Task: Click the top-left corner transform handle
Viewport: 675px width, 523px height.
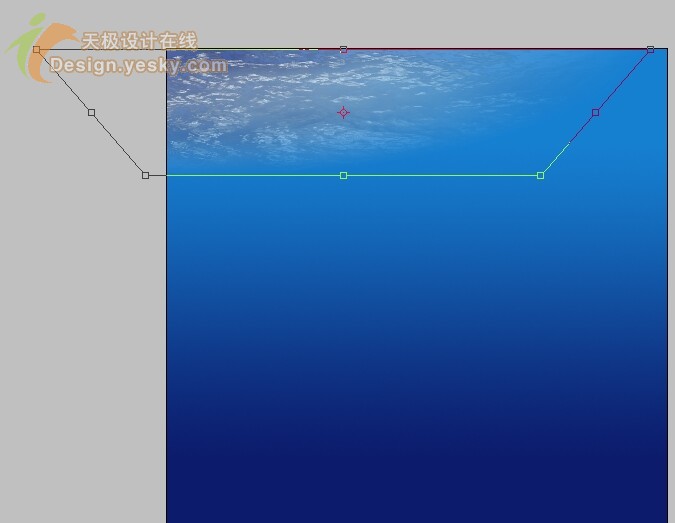Action: tap(37, 50)
